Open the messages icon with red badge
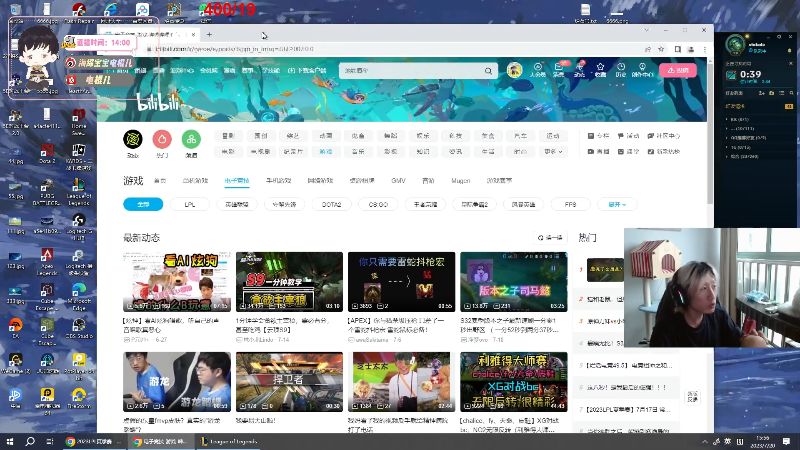Image resolution: width=800 pixels, height=450 pixels. (559, 69)
